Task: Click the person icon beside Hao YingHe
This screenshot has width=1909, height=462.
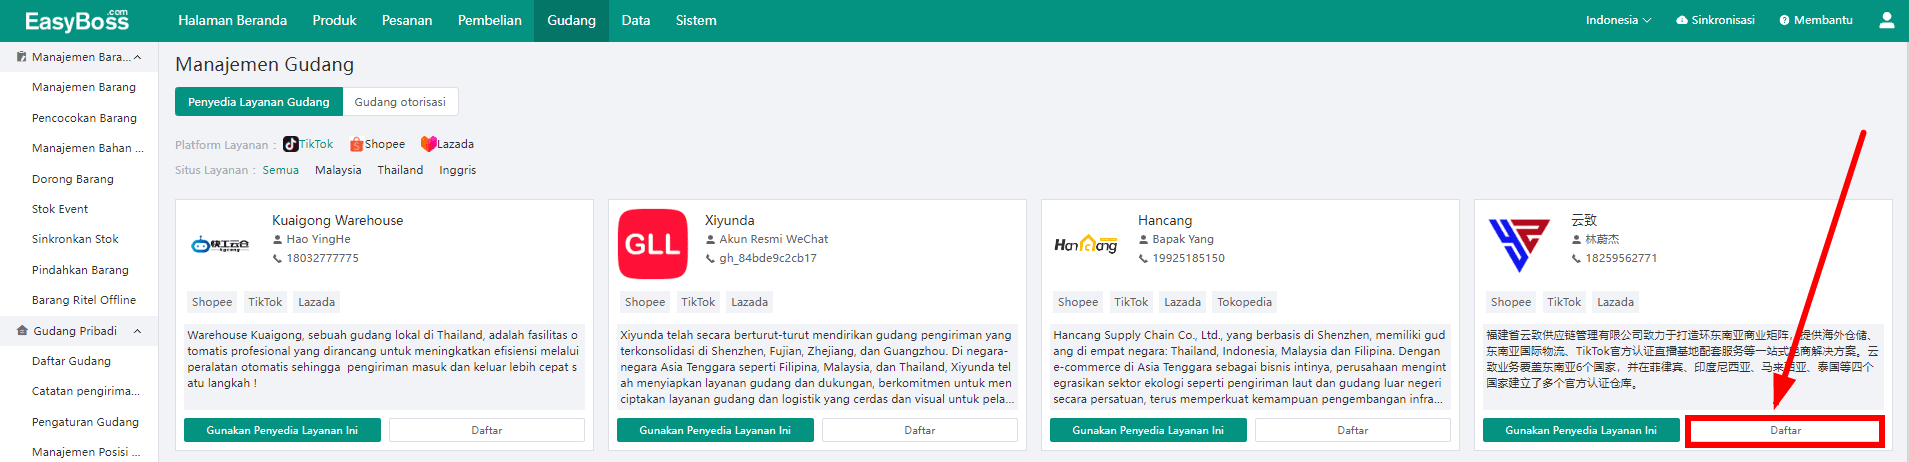Action: (x=277, y=239)
